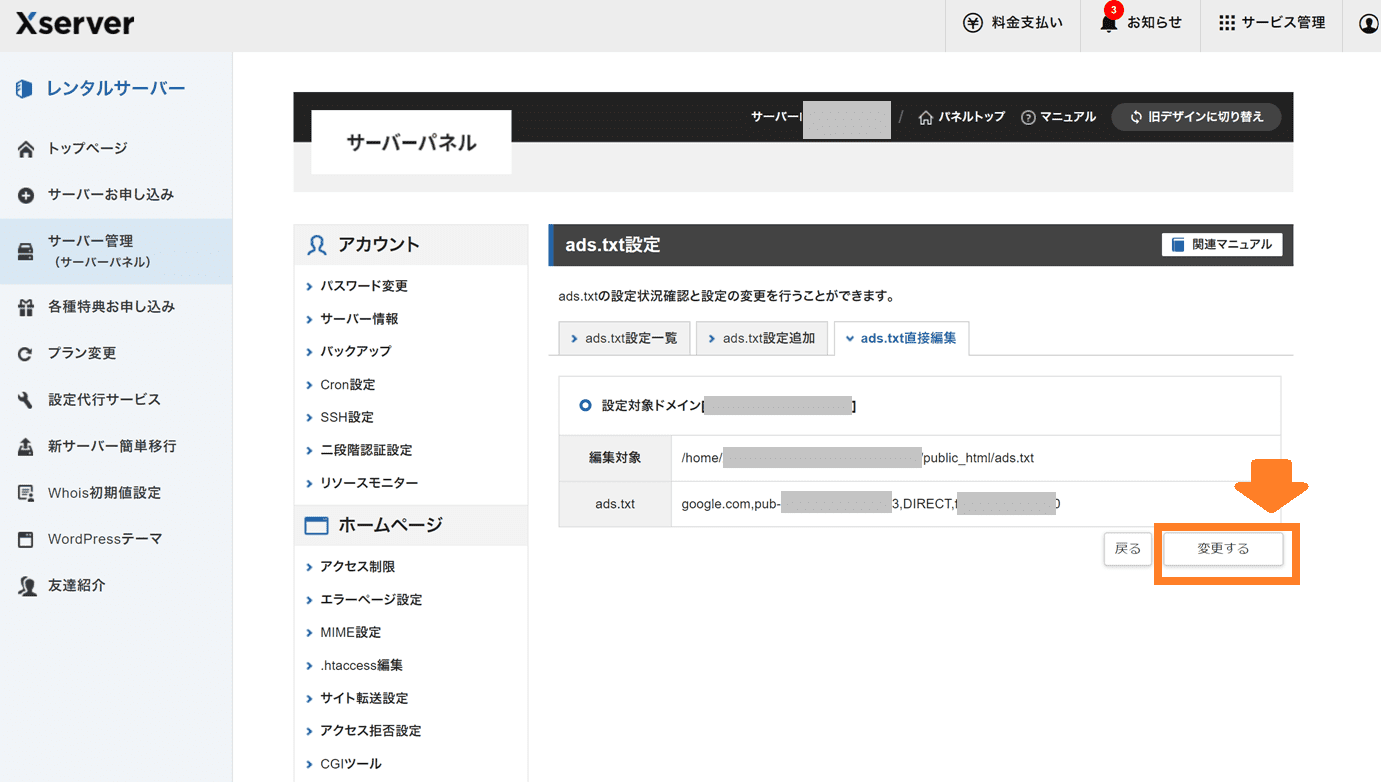Click the user account icon

1368,24
